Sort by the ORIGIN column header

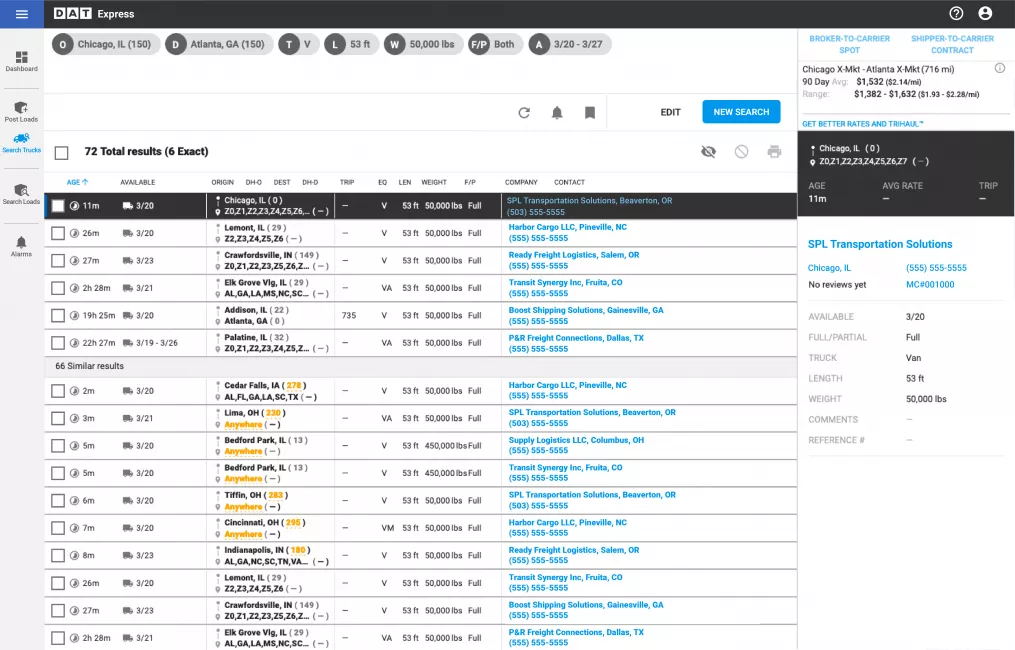(222, 183)
